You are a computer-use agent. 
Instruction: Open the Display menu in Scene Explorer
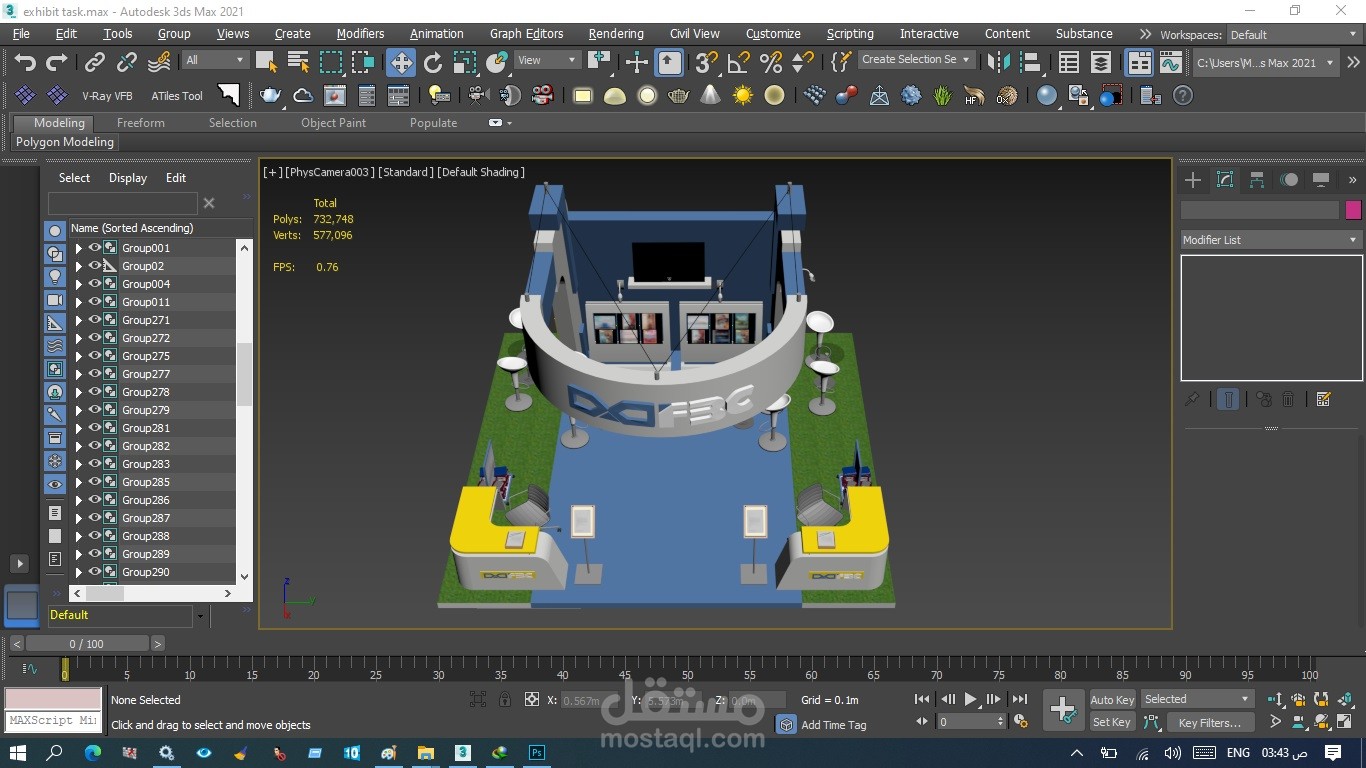pyautogui.click(x=128, y=178)
